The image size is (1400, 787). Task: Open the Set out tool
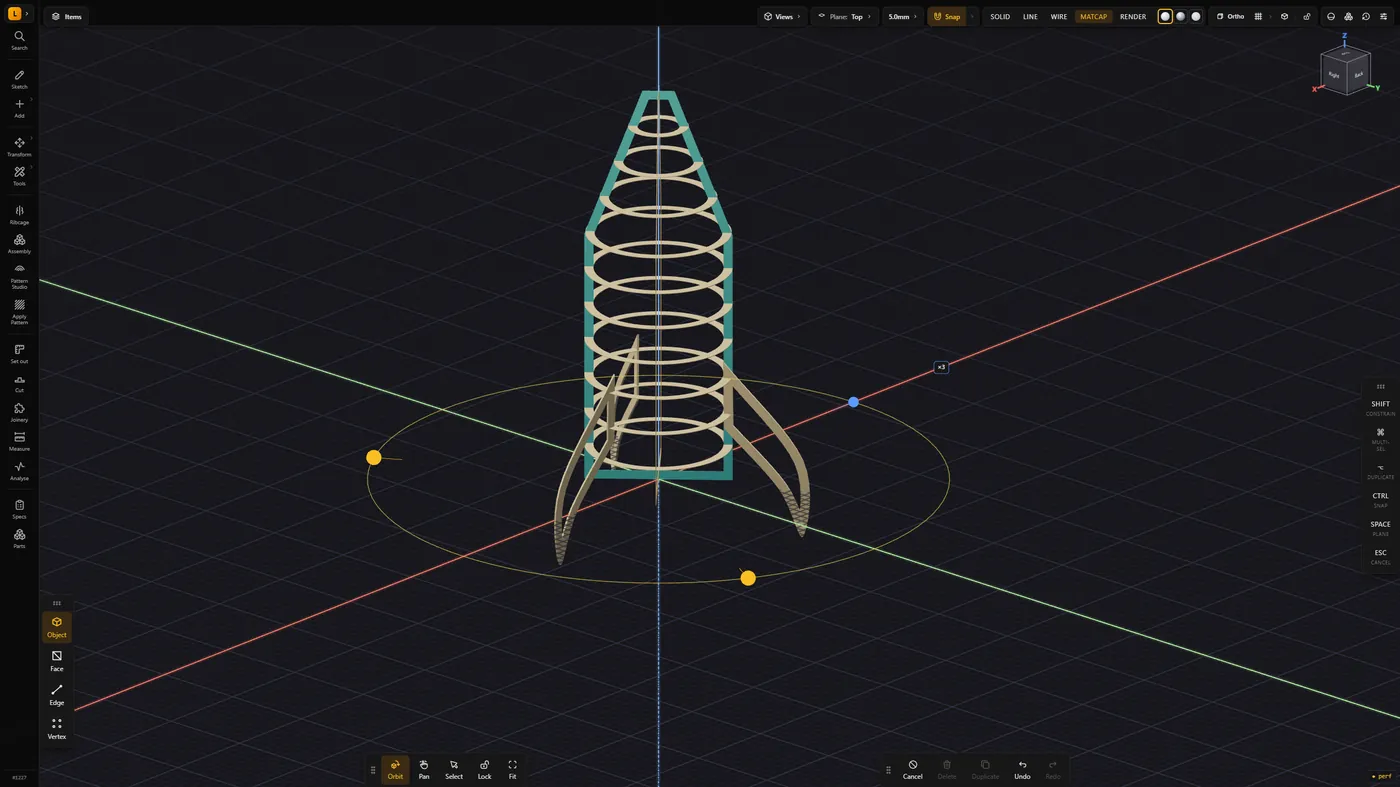(19, 353)
